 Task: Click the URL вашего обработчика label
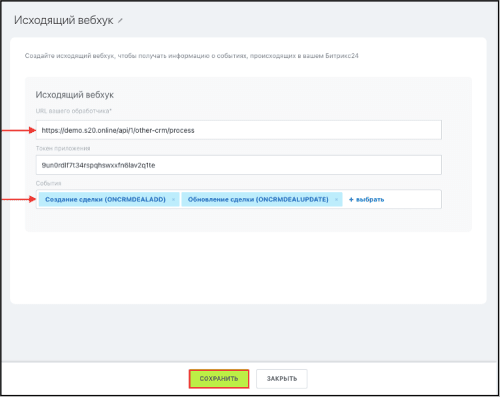coord(74,111)
